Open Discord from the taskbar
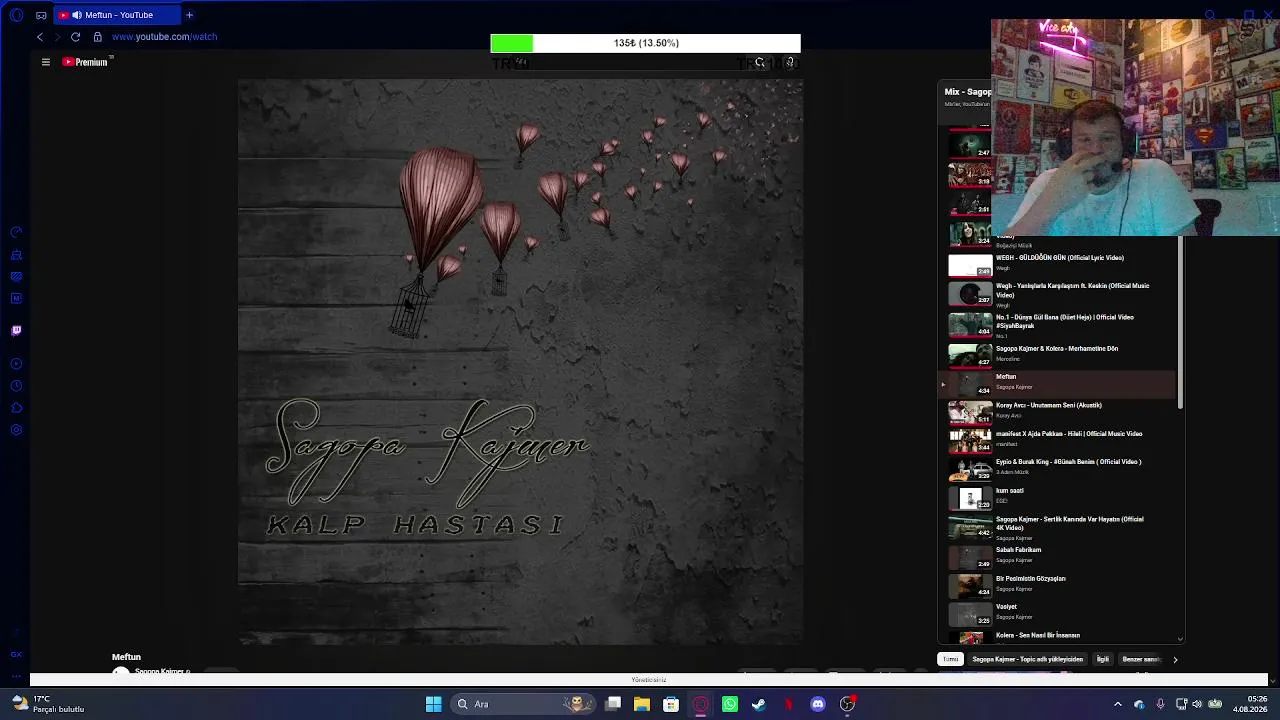This screenshot has height=720, width=1280. click(x=818, y=704)
